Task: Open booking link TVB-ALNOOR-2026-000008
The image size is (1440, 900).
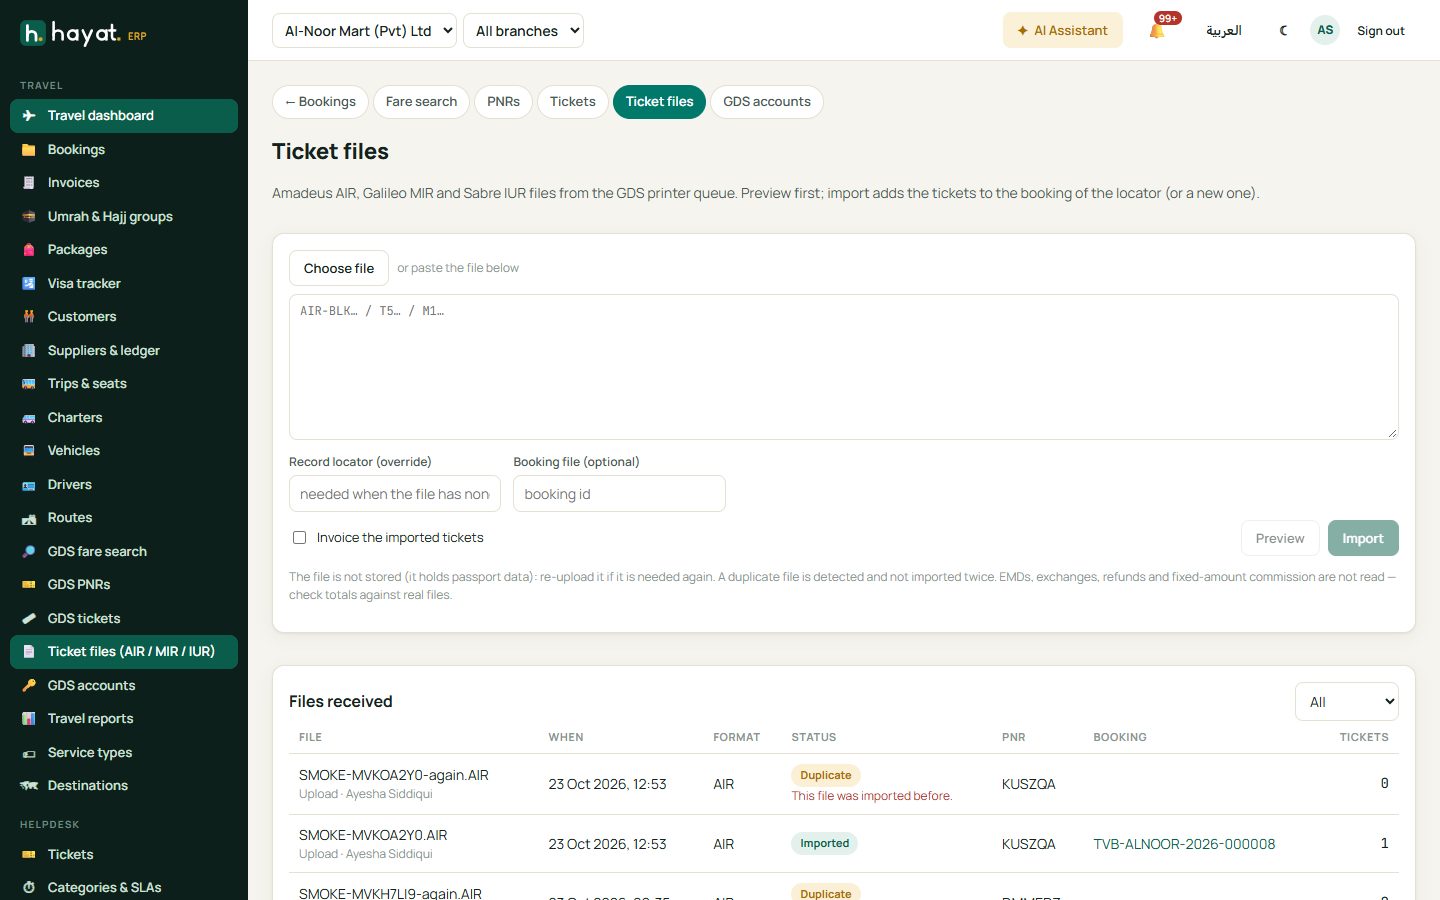Action: [x=1184, y=844]
